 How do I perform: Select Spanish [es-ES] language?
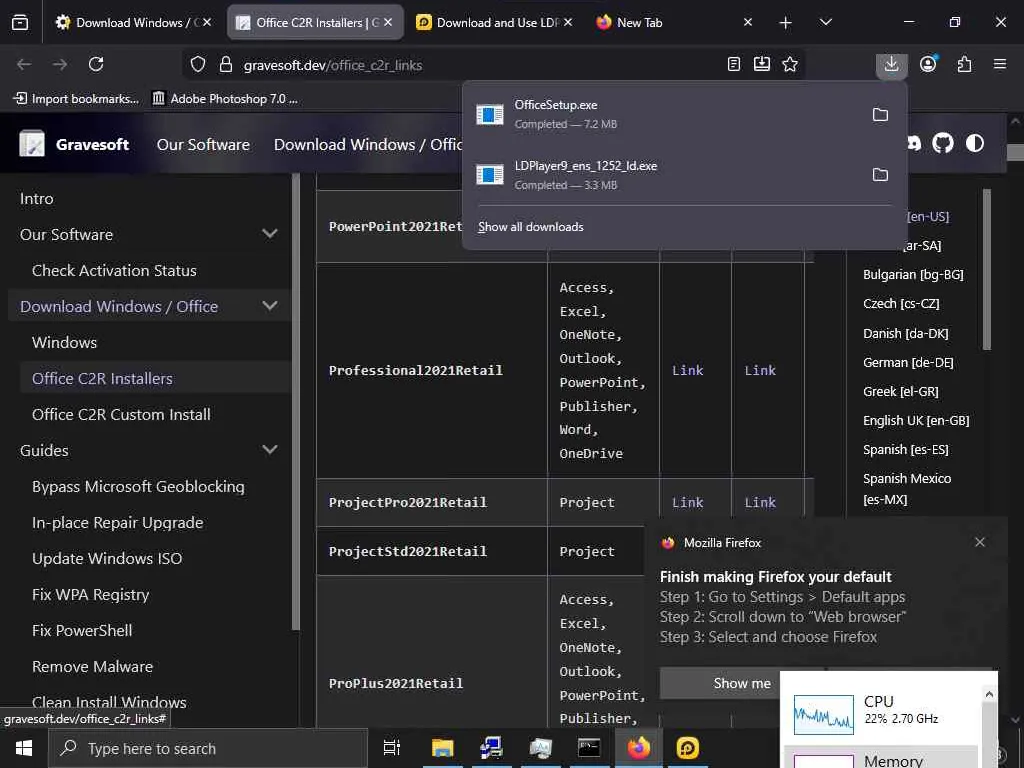click(x=906, y=449)
